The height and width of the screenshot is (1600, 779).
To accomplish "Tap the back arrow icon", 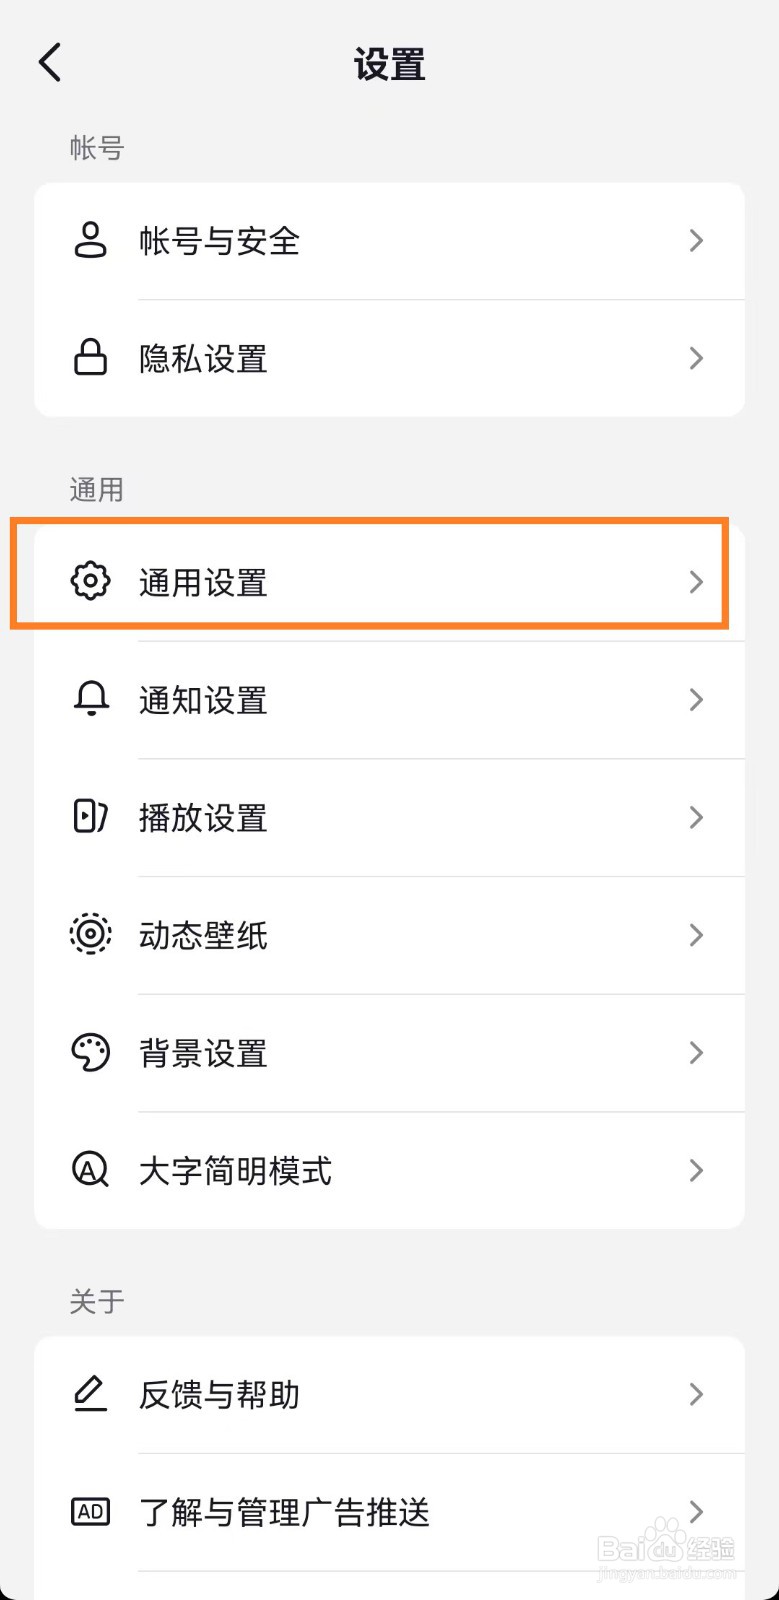I will click(50, 62).
